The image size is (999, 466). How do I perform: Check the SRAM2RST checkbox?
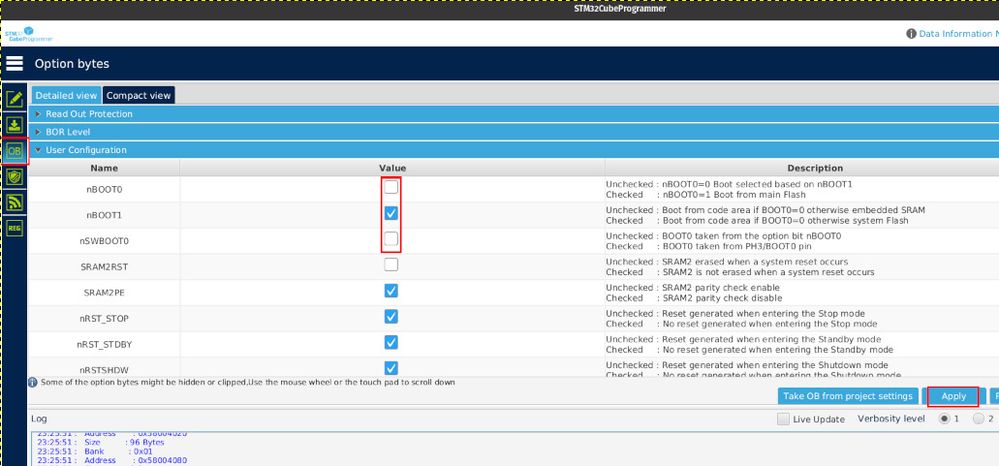(x=391, y=265)
